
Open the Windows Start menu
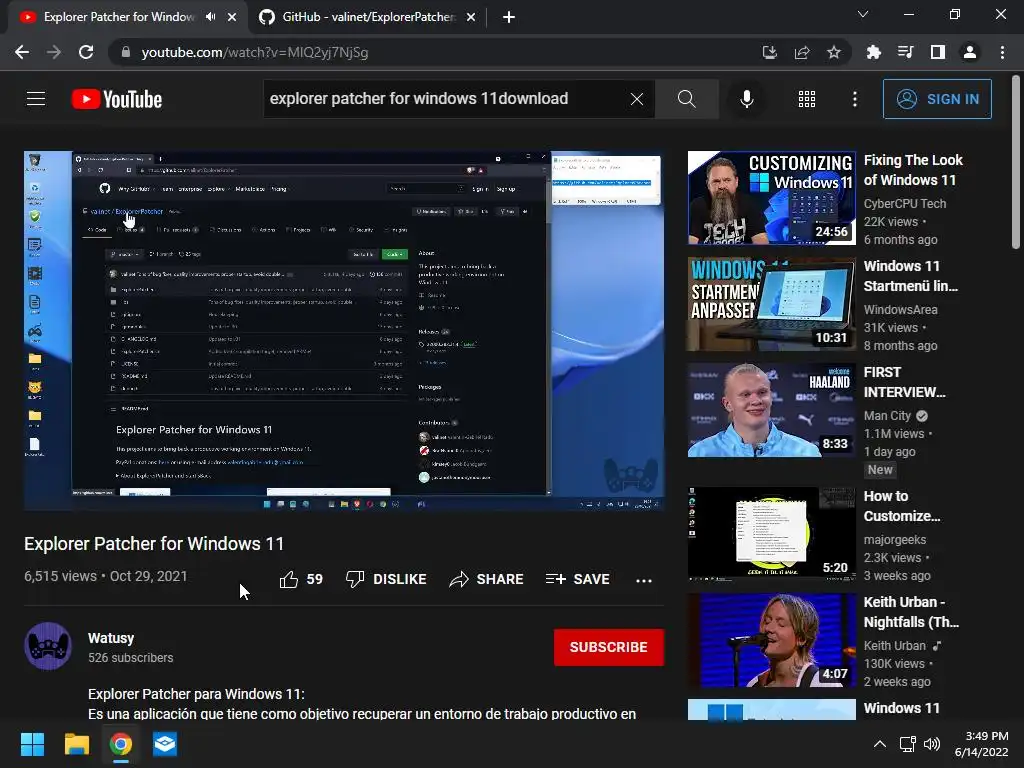tap(32, 744)
